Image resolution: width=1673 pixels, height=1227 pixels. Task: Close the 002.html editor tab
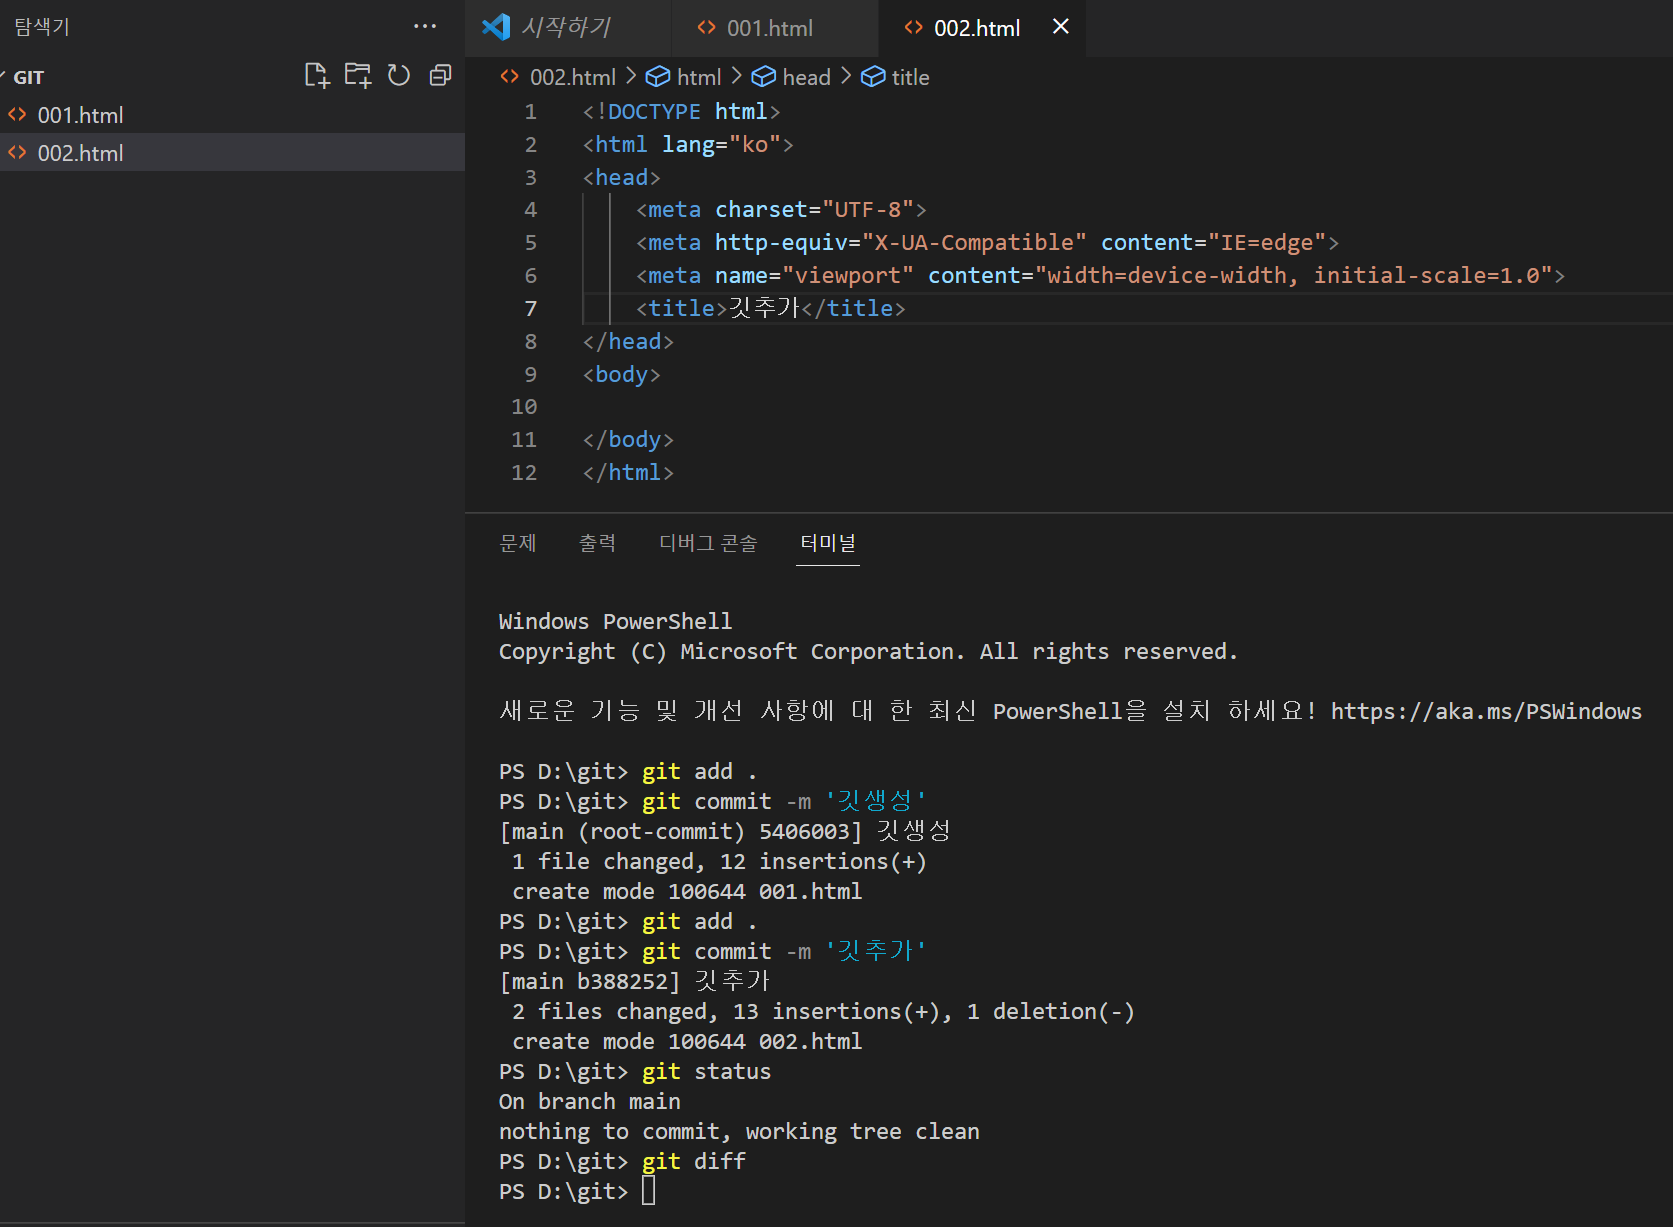coord(1061,27)
